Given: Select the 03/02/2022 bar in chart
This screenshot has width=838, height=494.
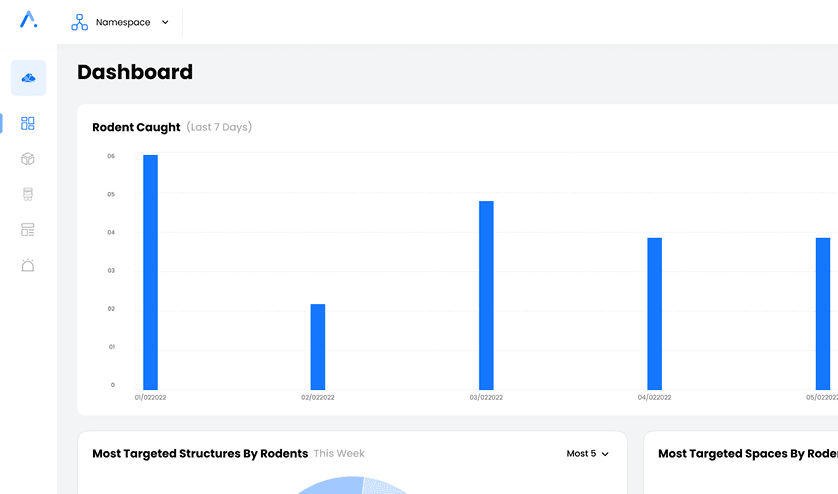Looking at the screenshot, I should point(486,295).
